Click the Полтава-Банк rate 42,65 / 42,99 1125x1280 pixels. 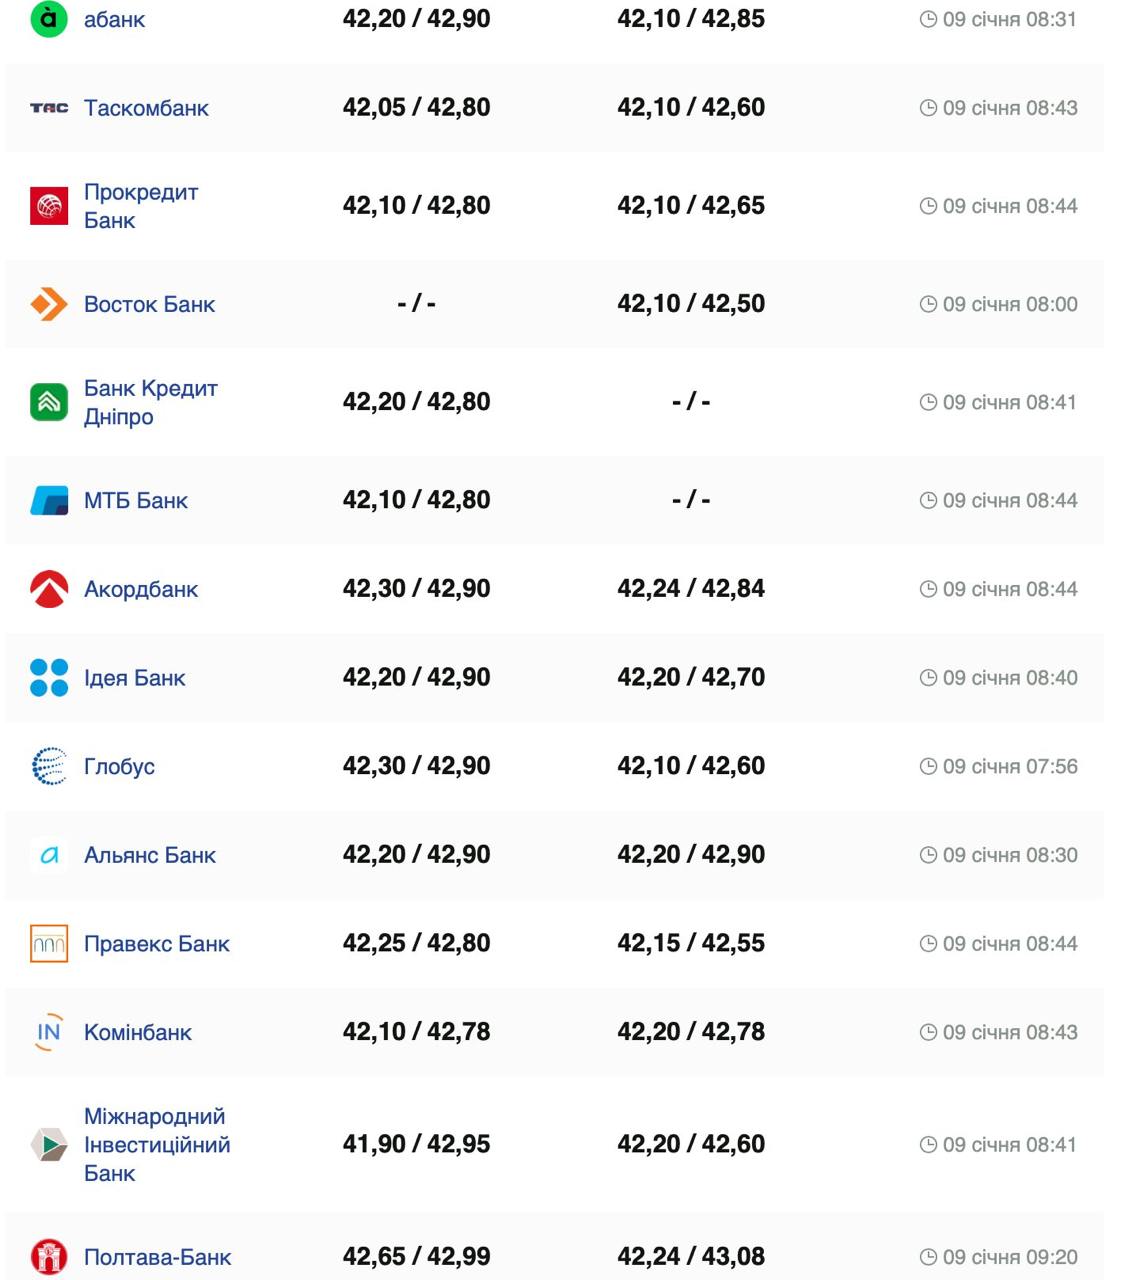click(416, 1257)
